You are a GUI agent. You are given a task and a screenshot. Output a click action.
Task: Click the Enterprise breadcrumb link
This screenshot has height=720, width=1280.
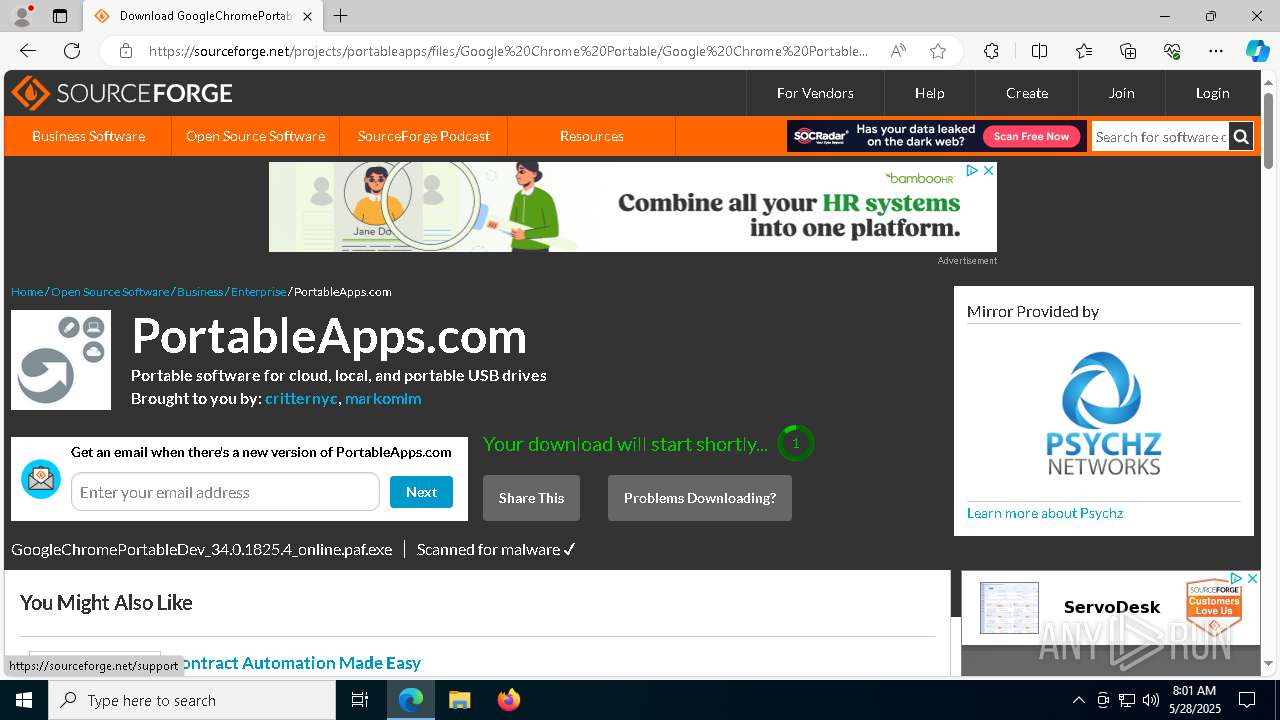(258, 292)
